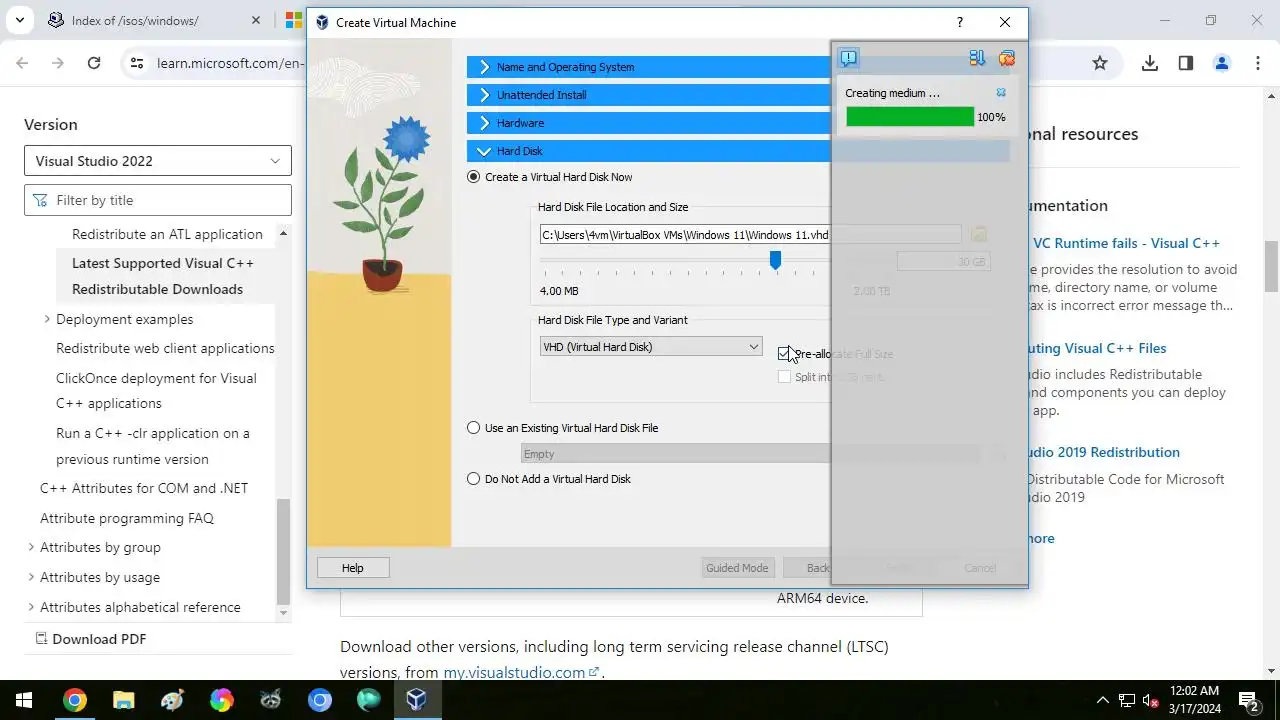This screenshot has height=720, width=1280.
Task: Click the notification center speech bubble icon
Action: pyautogui.click(x=848, y=58)
